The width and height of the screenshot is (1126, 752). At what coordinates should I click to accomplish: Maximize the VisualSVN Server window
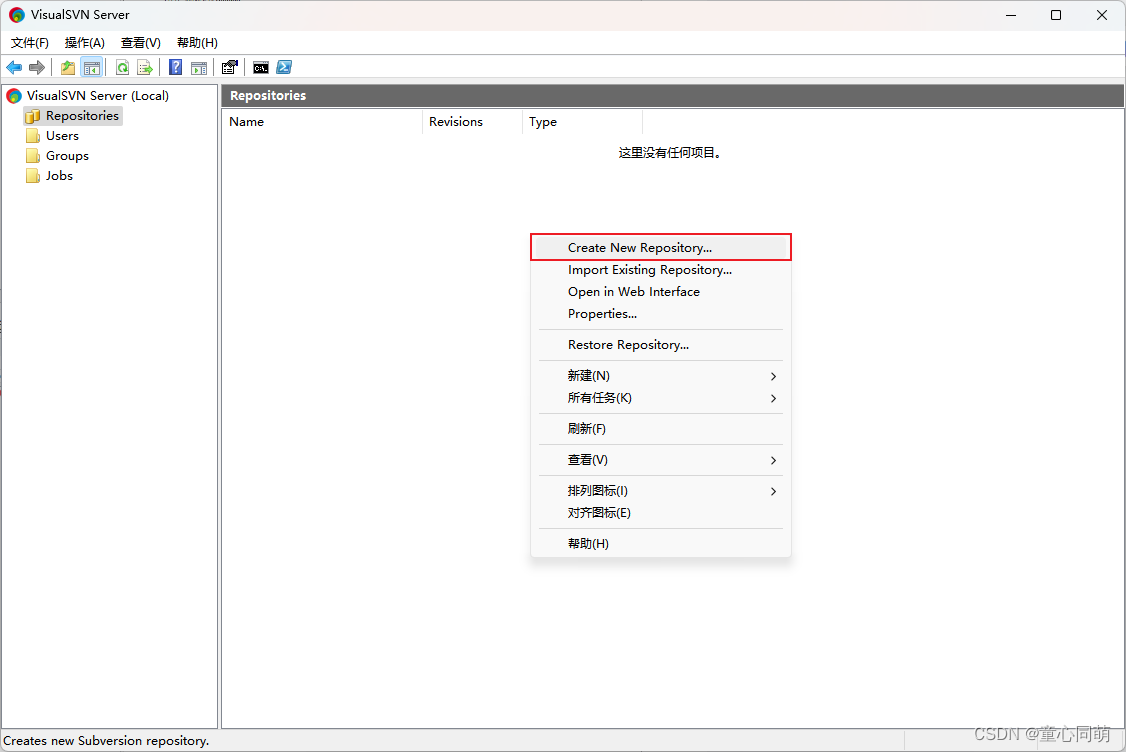(x=1056, y=15)
